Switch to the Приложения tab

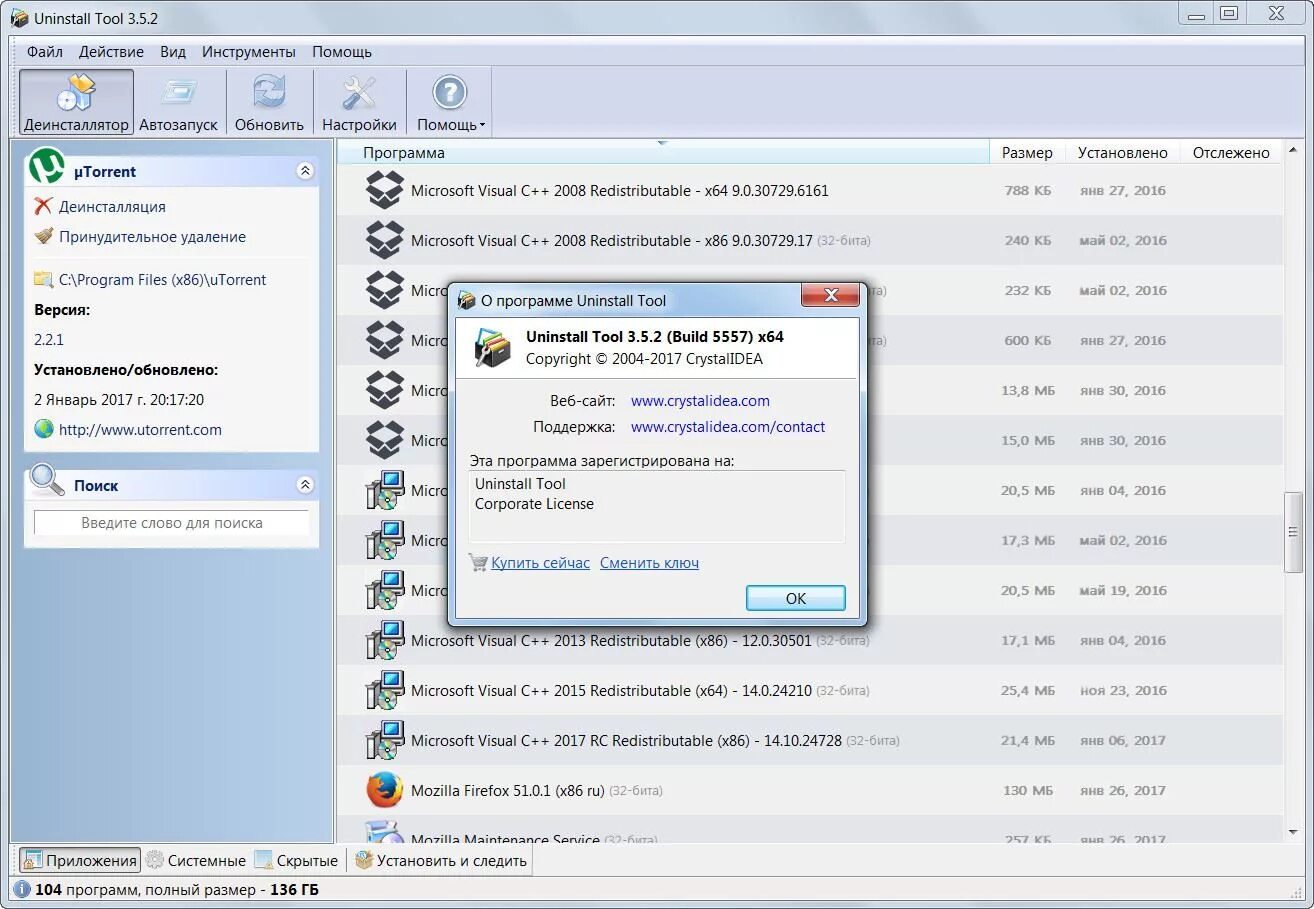pyautogui.click(x=79, y=860)
